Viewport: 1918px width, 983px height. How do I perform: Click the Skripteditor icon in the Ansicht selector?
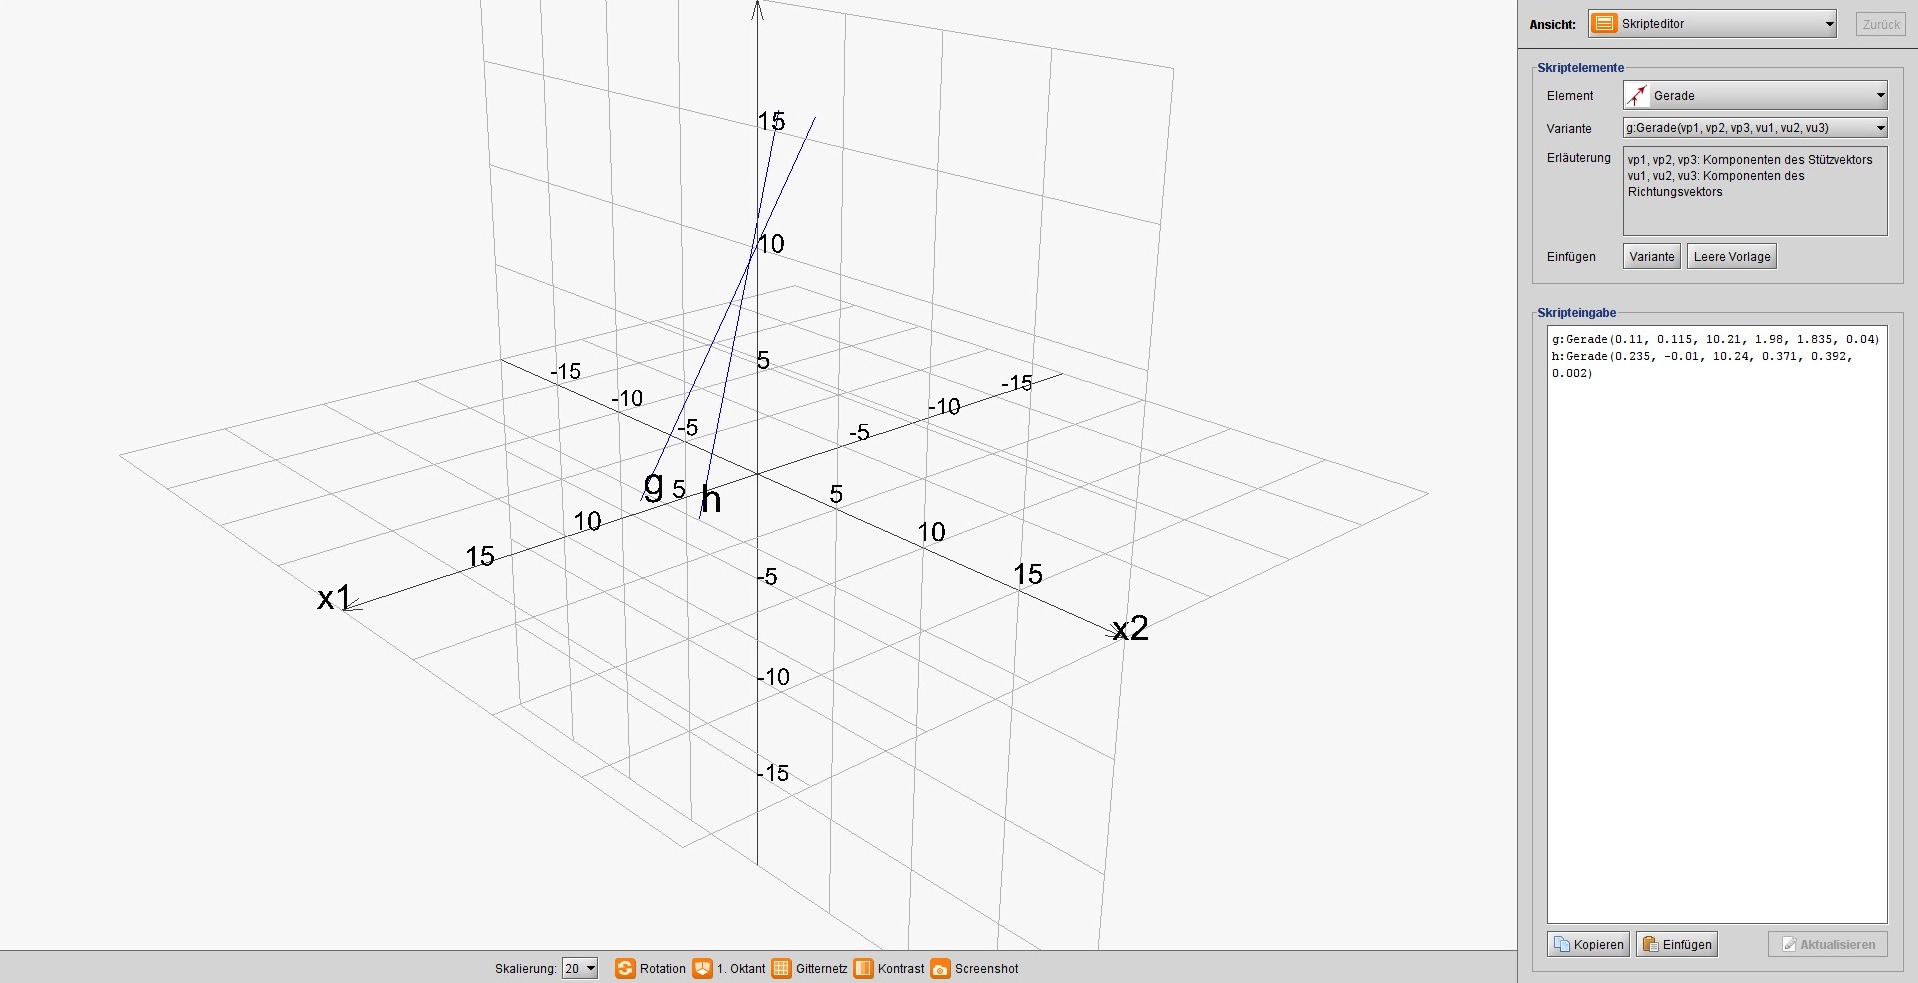pyautogui.click(x=1604, y=24)
